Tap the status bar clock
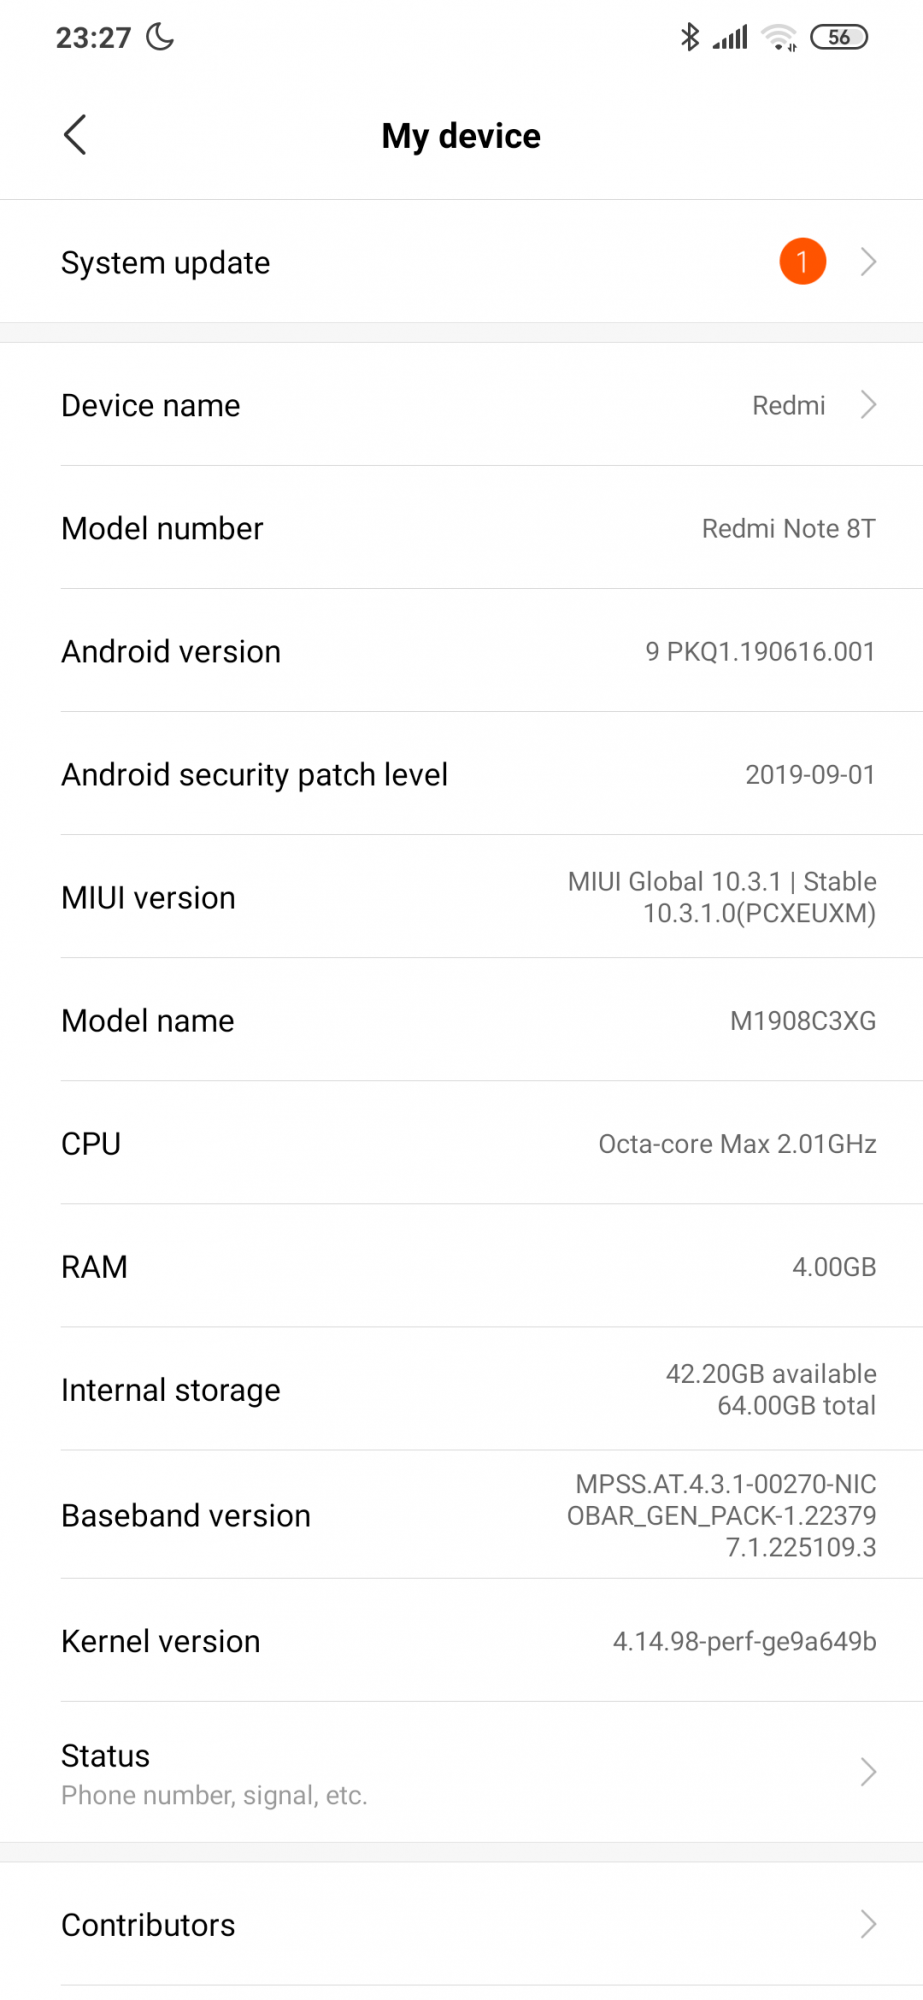The image size is (923, 2000). point(93,38)
